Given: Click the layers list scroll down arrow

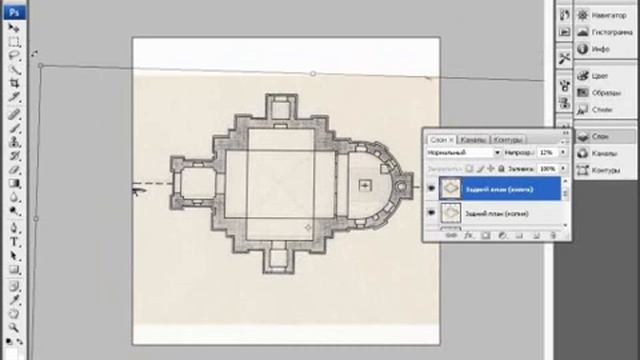Looking at the screenshot, I should pos(565,225).
